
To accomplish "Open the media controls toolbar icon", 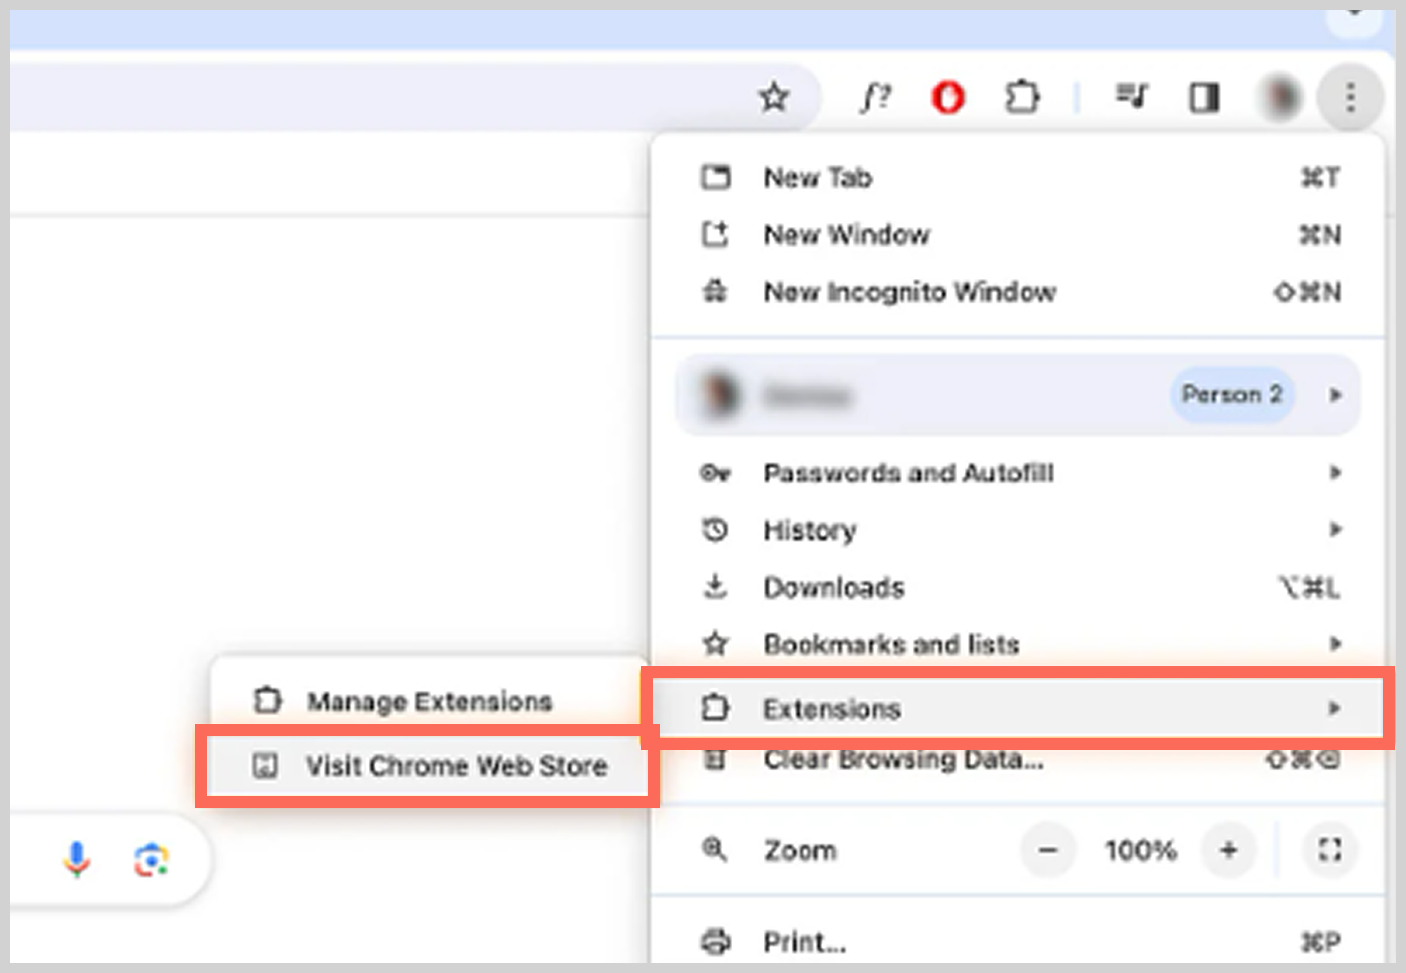I will [1131, 97].
